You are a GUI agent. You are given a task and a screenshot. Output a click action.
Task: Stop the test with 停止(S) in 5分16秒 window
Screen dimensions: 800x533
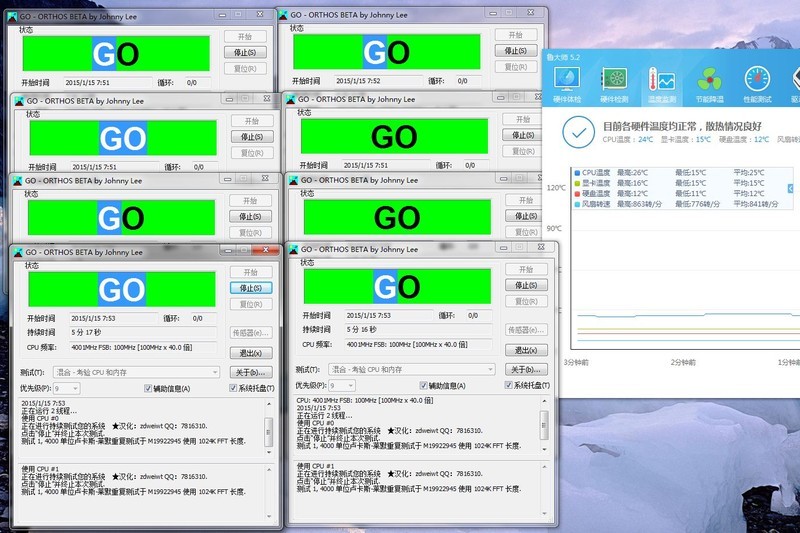pyautogui.click(x=526, y=285)
